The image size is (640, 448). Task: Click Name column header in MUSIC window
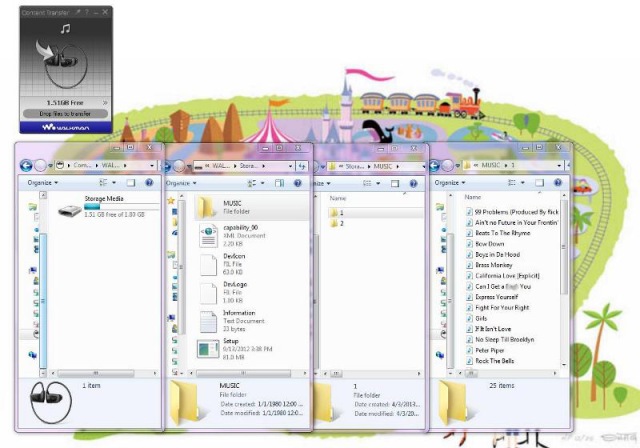(338, 198)
